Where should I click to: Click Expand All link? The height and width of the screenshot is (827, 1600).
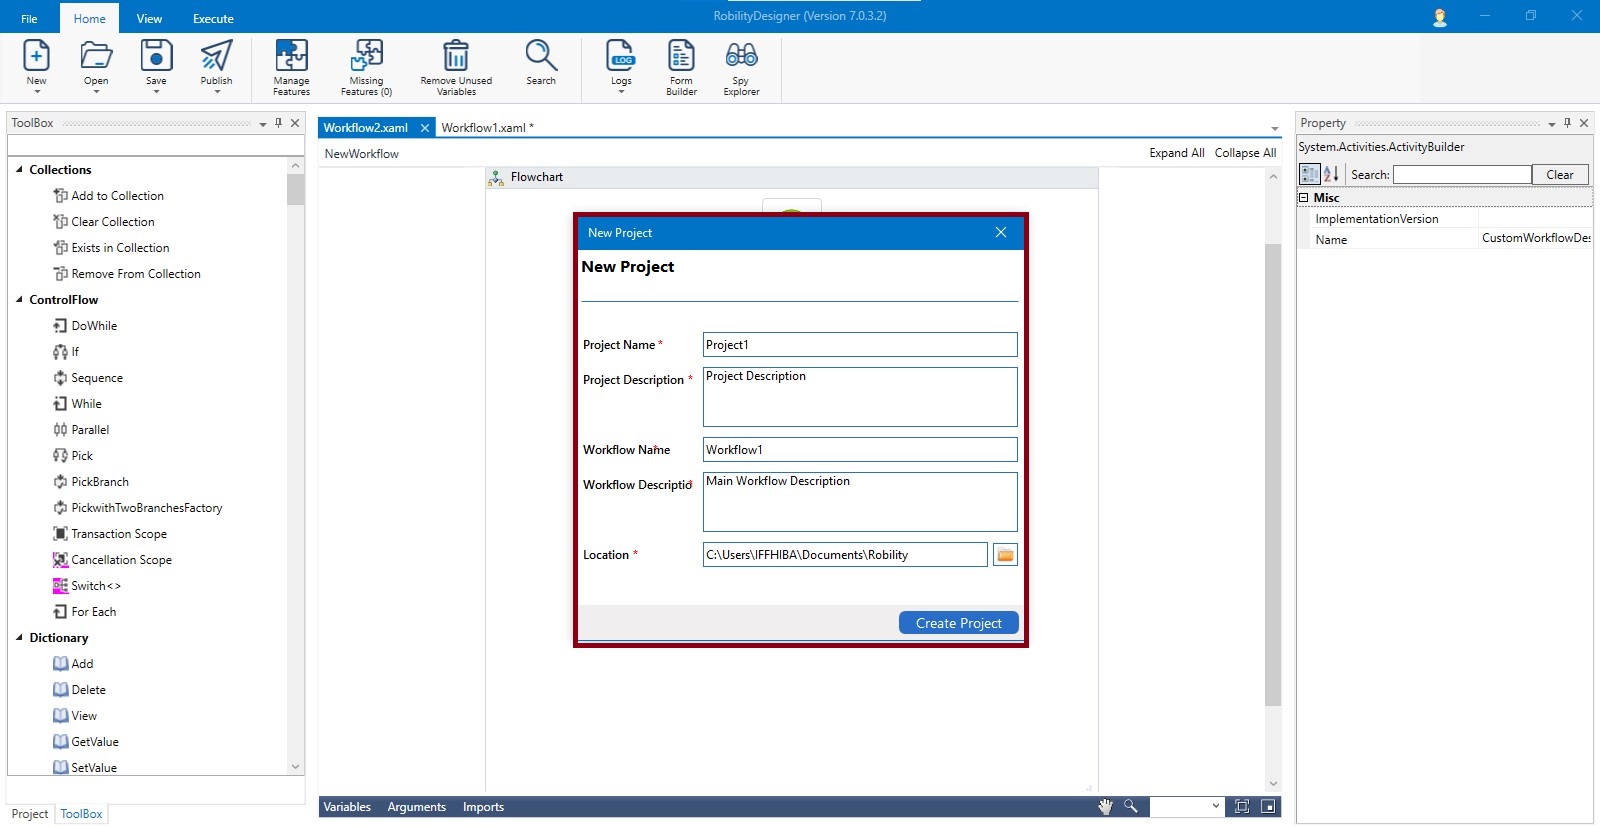click(x=1176, y=153)
